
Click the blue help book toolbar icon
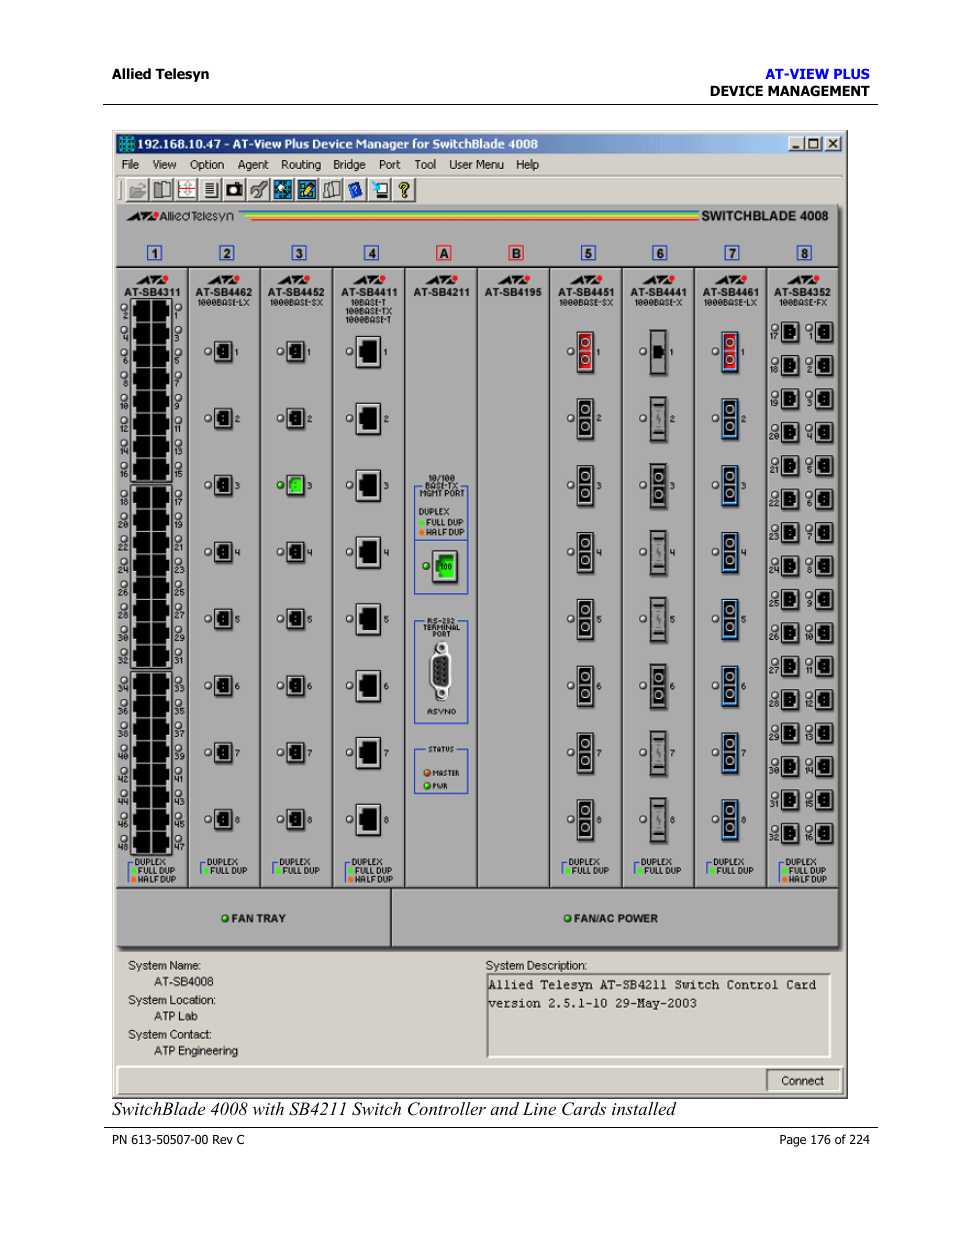[356, 190]
